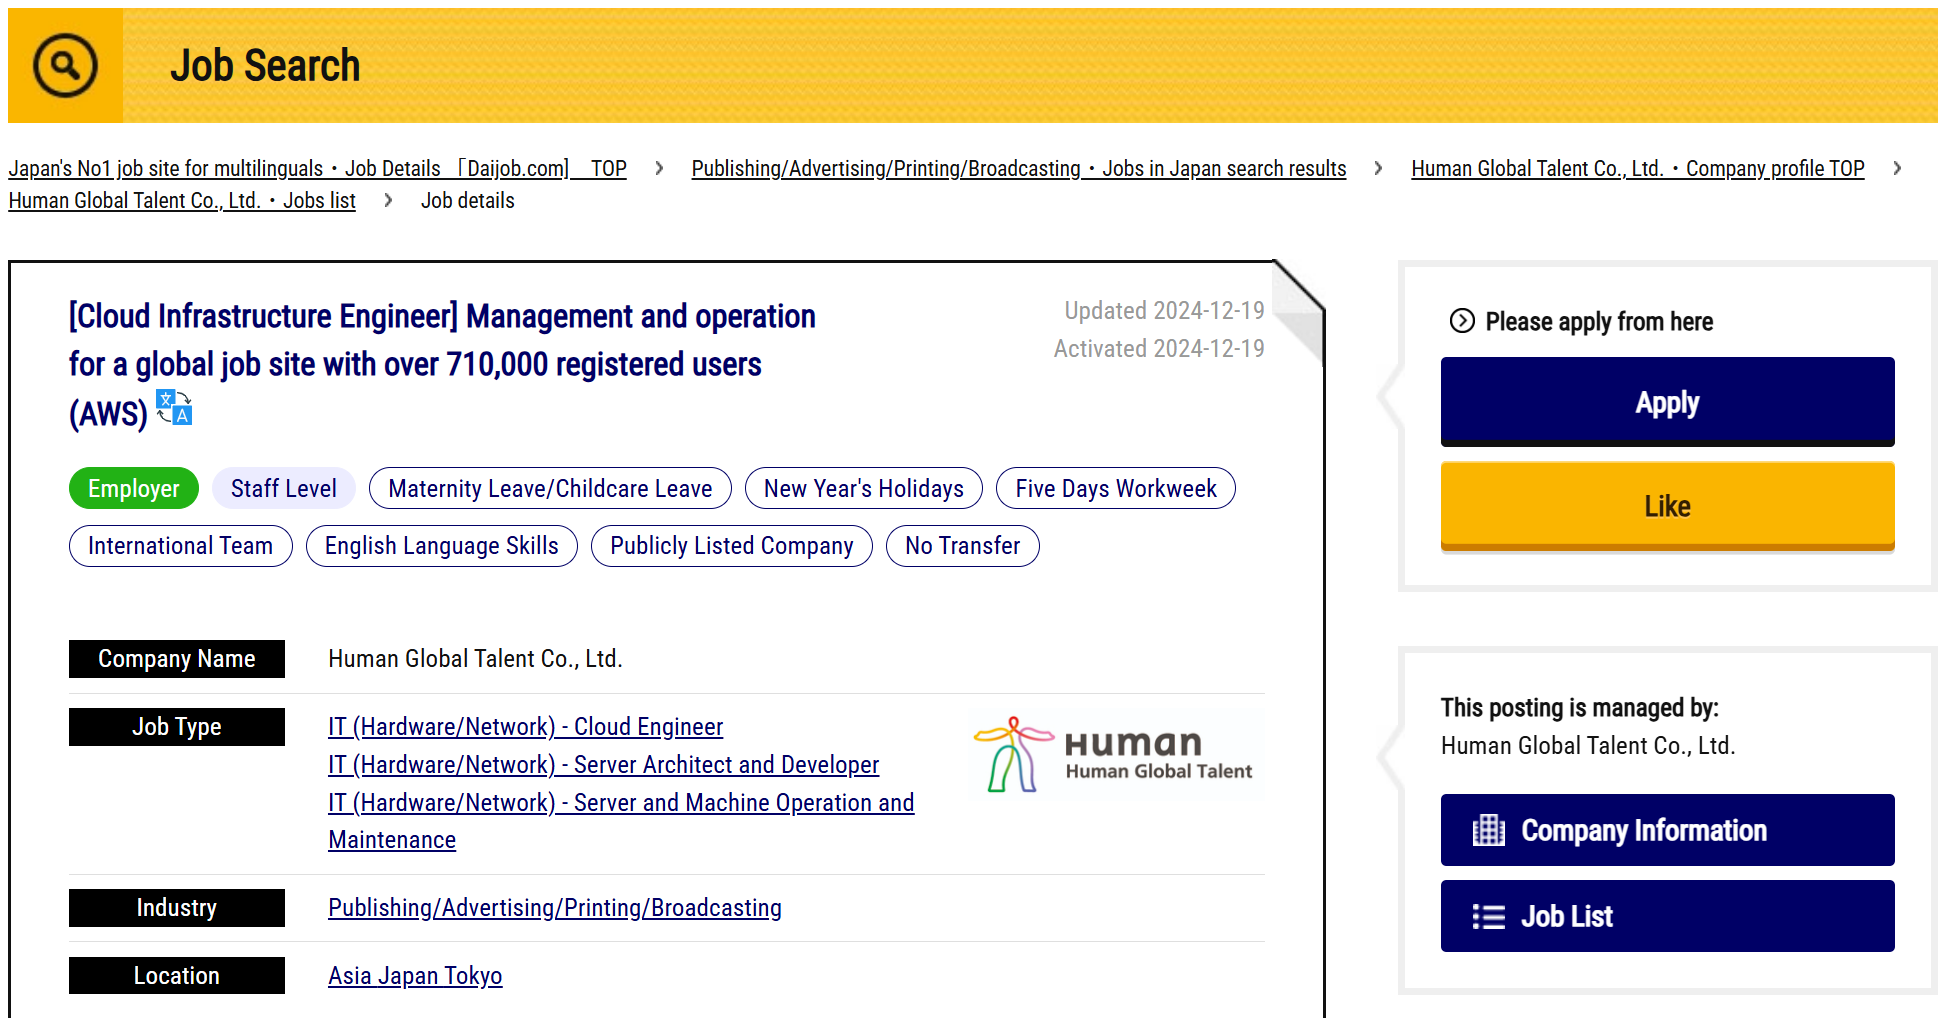Select the green Employer tag

pyautogui.click(x=134, y=488)
